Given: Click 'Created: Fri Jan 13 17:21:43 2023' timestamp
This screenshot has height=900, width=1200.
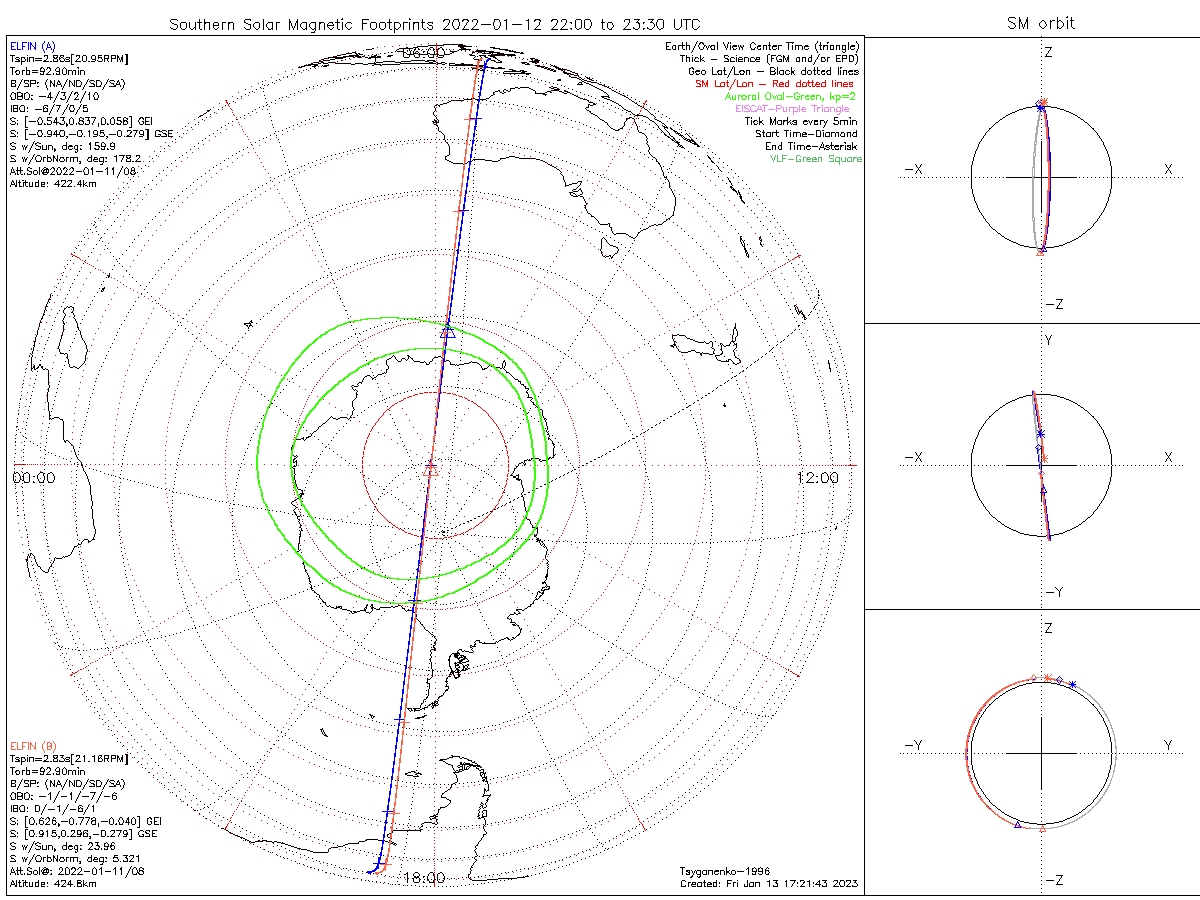Looking at the screenshot, I should tap(769, 884).
